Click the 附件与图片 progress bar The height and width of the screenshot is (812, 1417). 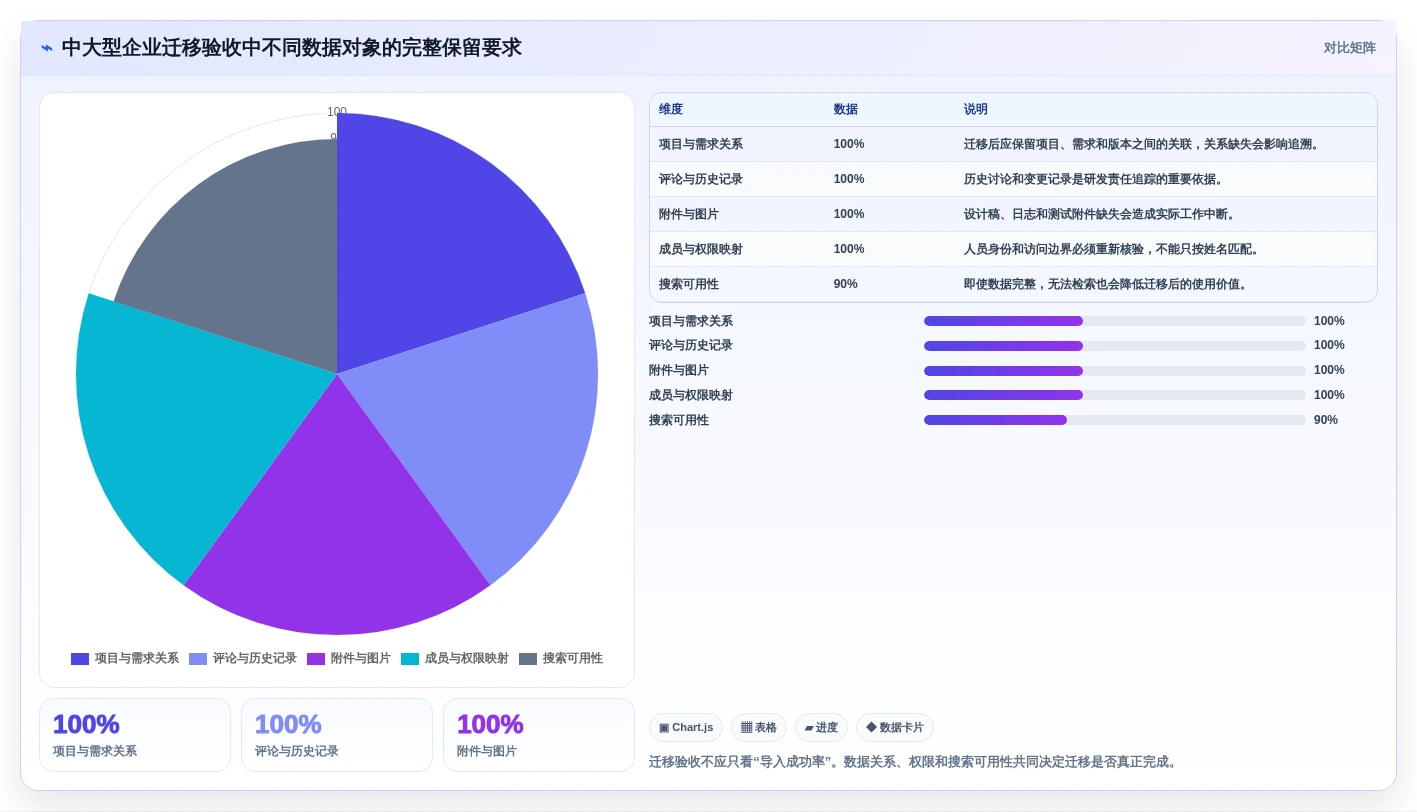pyautogui.click(x=1115, y=371)
